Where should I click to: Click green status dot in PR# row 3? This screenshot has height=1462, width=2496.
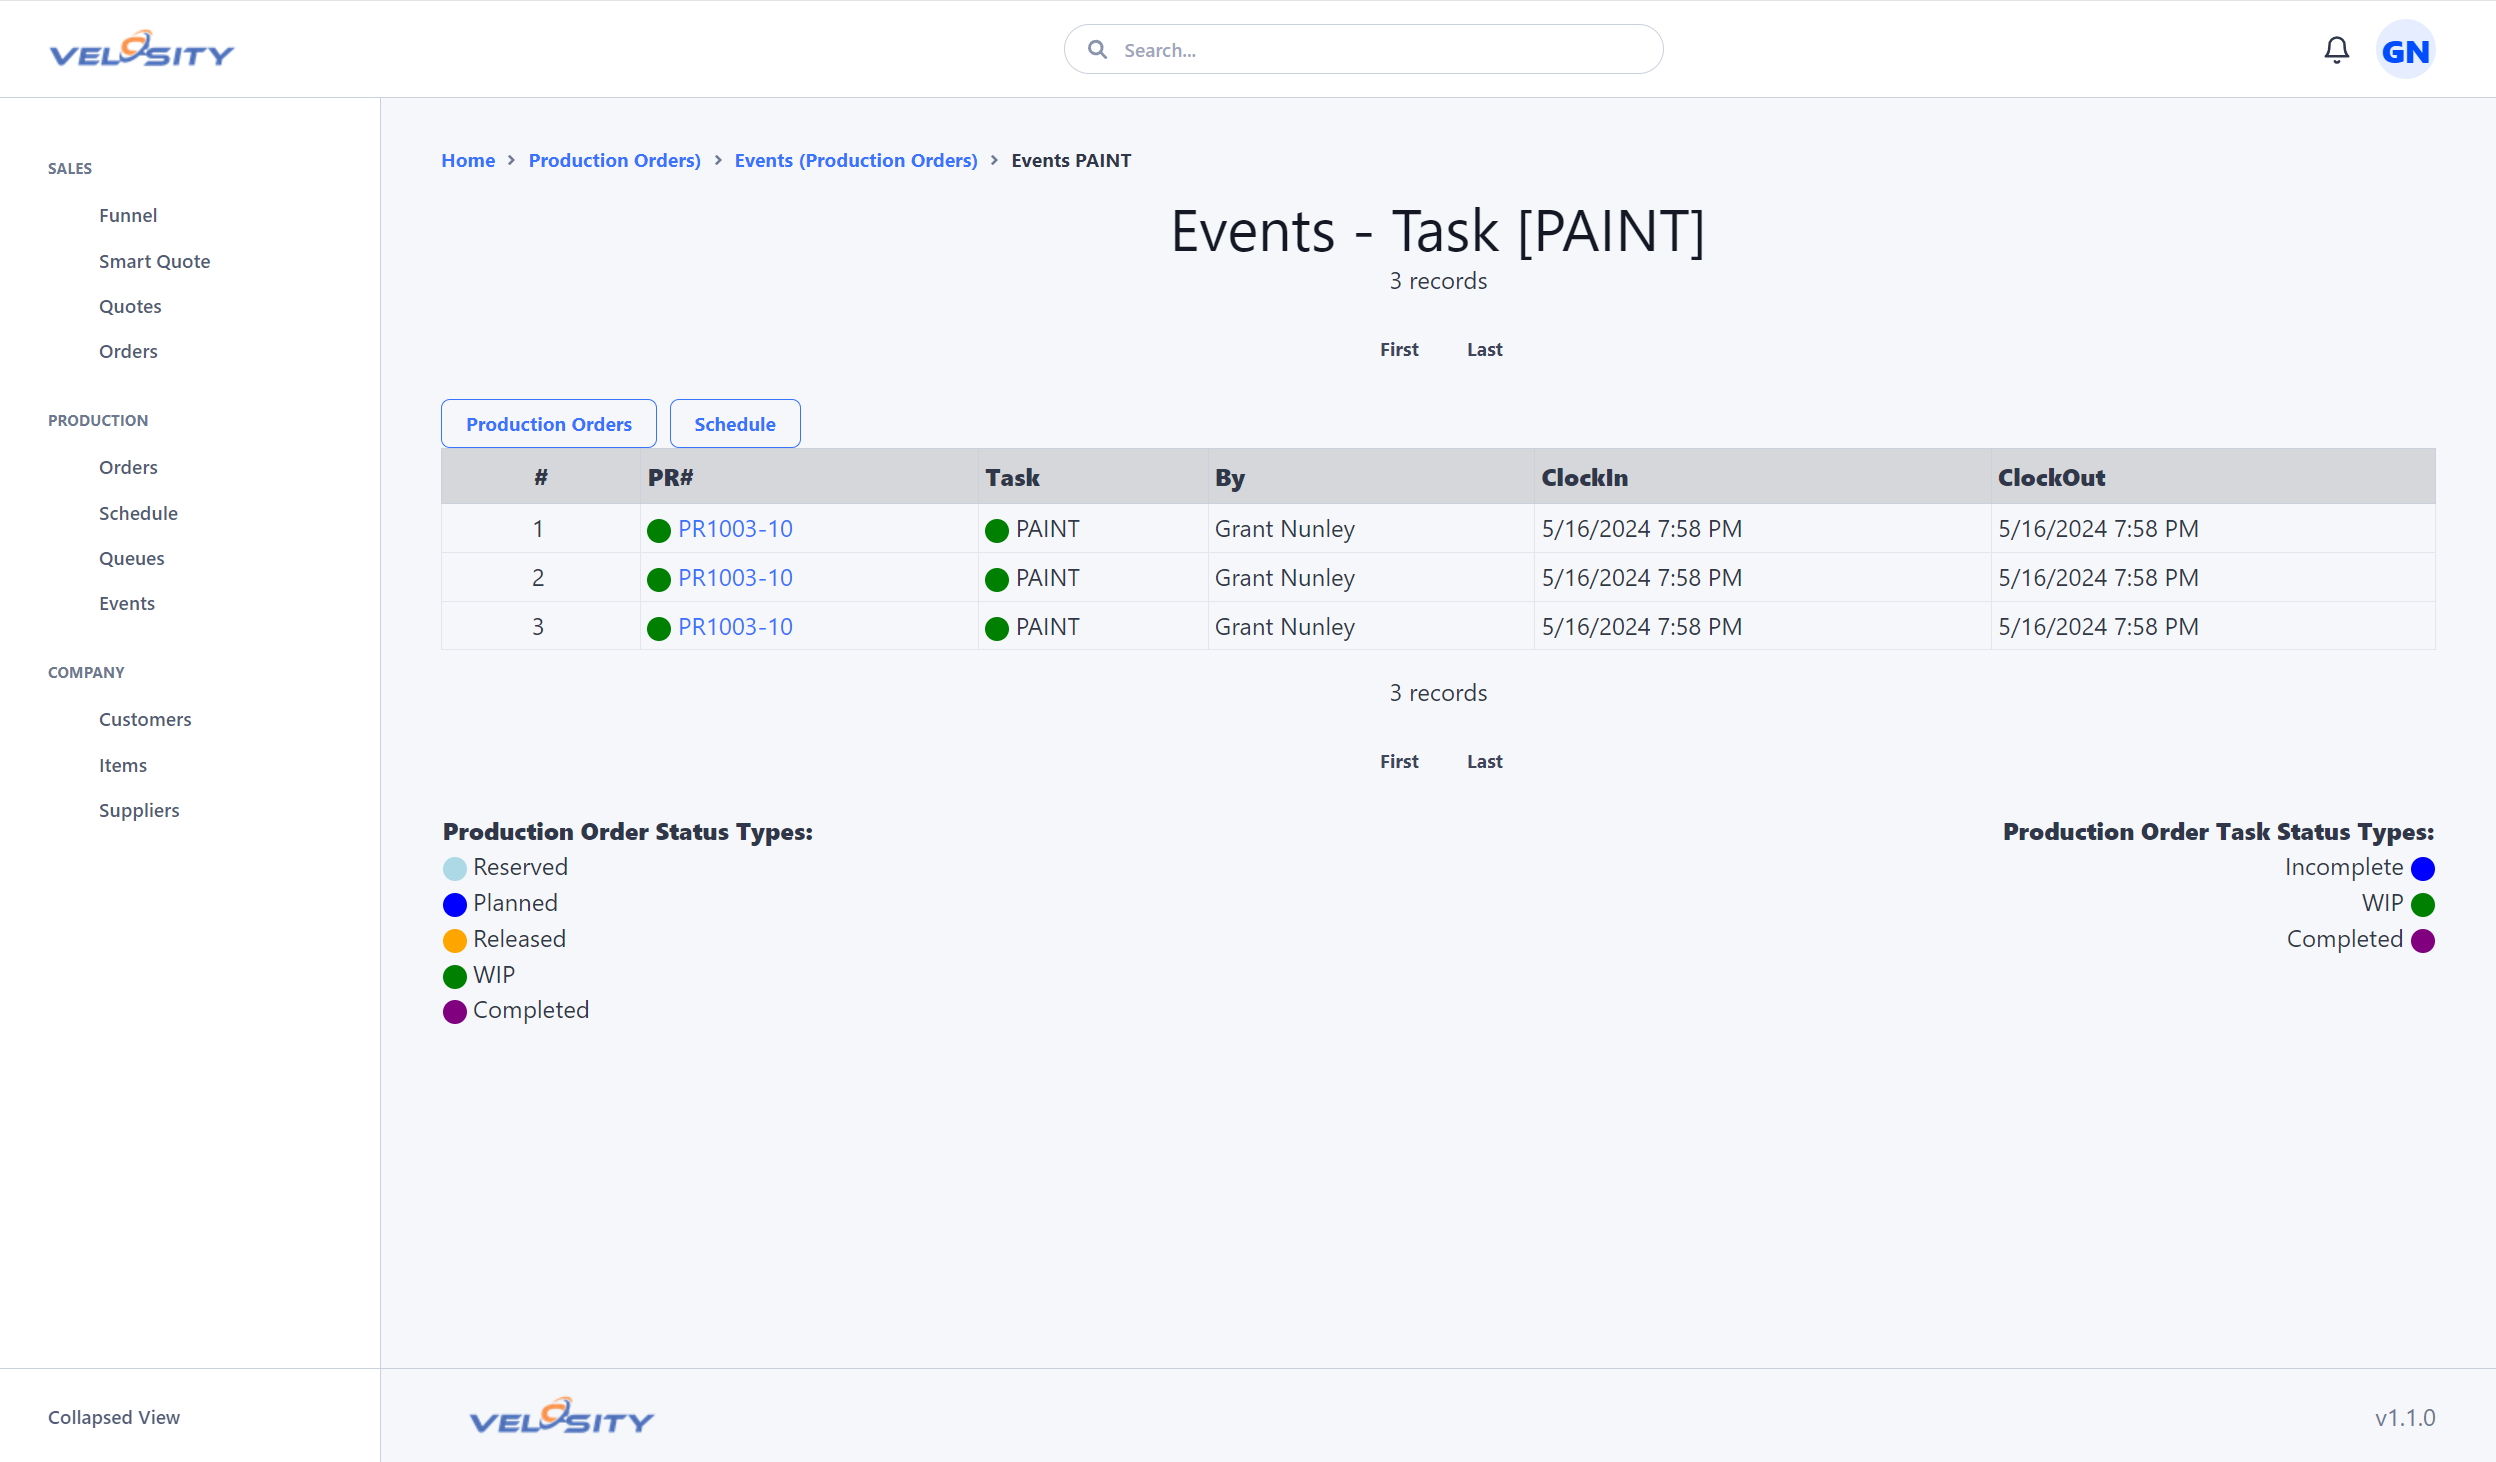tap(659, 628)
